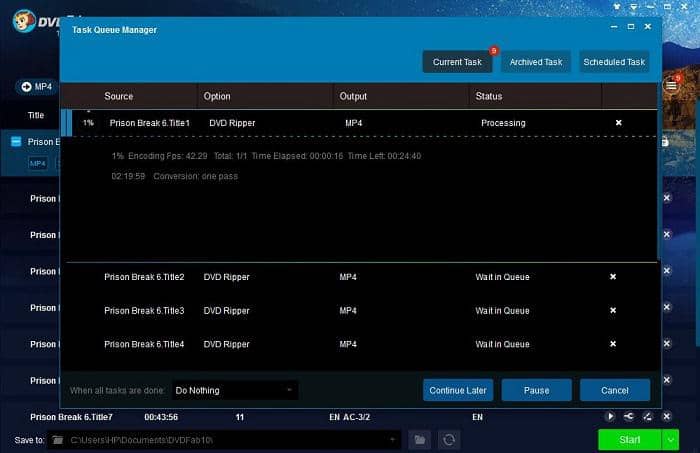The image size is (700, 453).
Task: Click Wait in Queue status for Title4
Action: (x=502, y=344)
